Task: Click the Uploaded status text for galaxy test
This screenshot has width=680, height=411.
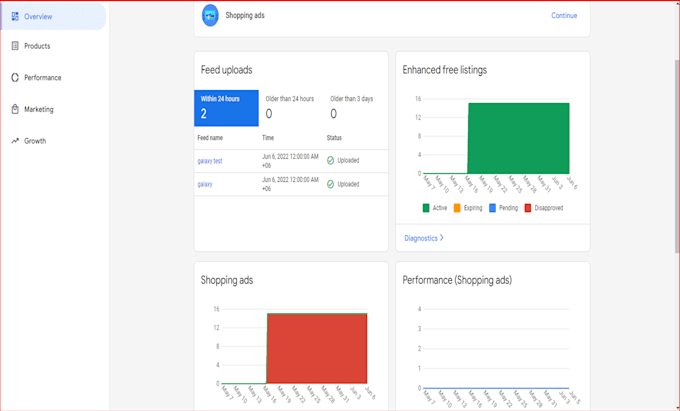Action: click(x=348, y=160)
